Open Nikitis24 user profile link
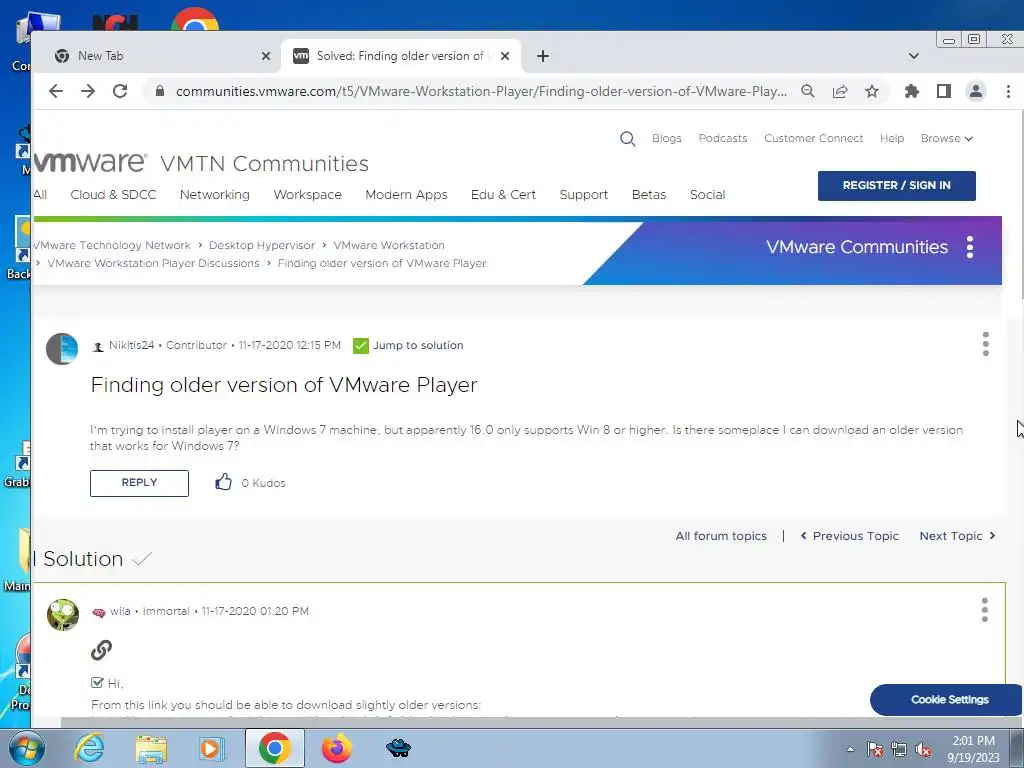This screenshot has width=1024, height=768. pyautogui.click(x=131, y=345)
